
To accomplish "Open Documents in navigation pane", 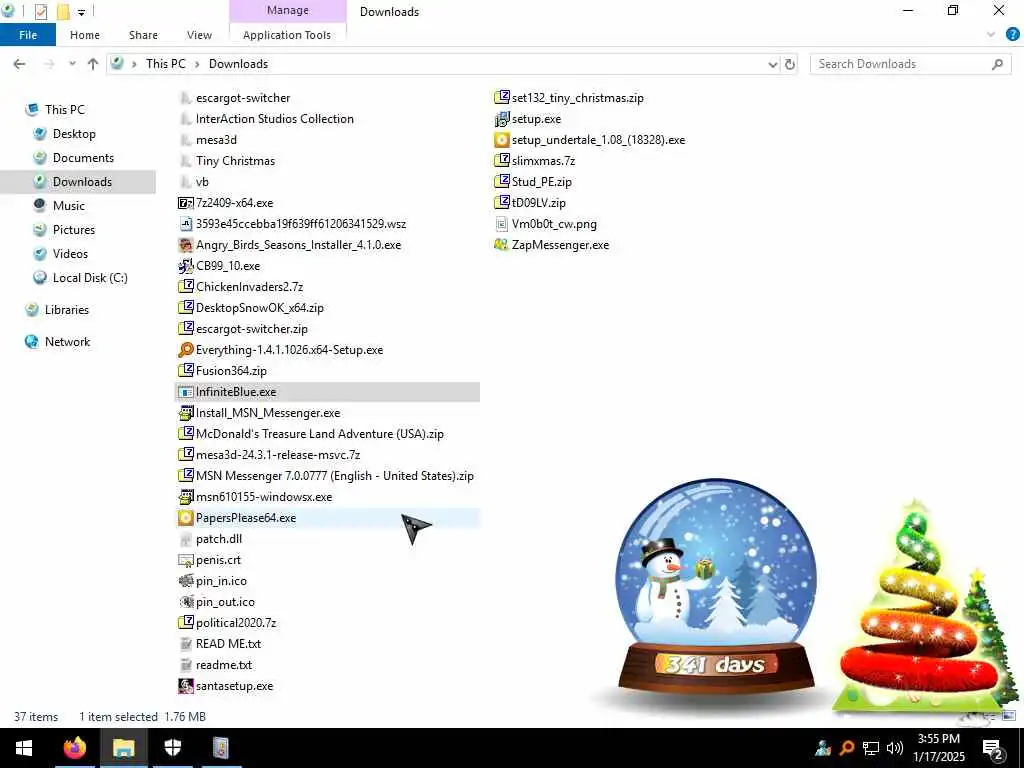I will pyautogui.click(x=83, y=158).
